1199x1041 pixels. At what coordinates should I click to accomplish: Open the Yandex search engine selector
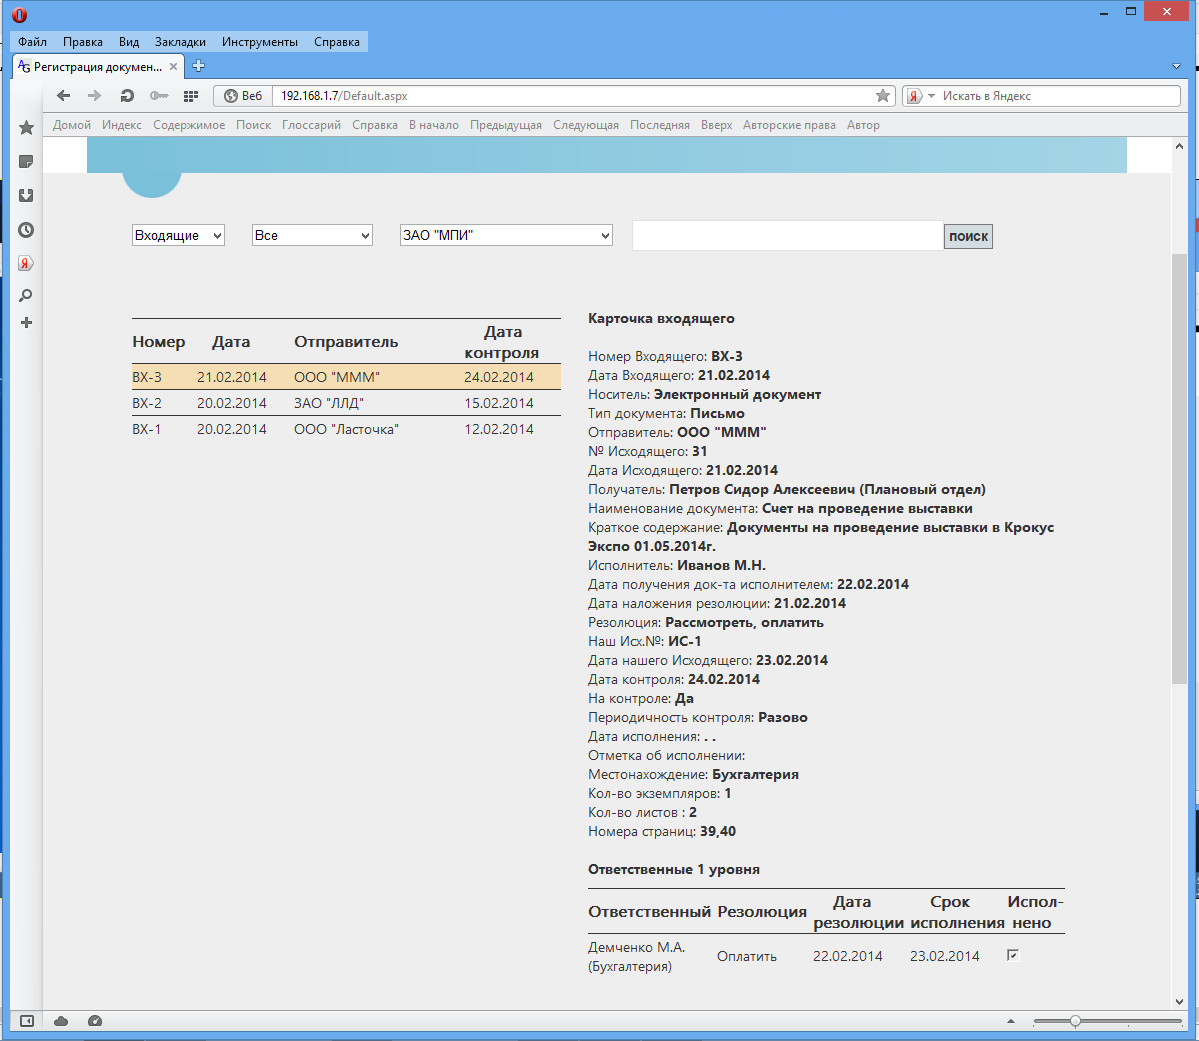click(x=921, y=96)
